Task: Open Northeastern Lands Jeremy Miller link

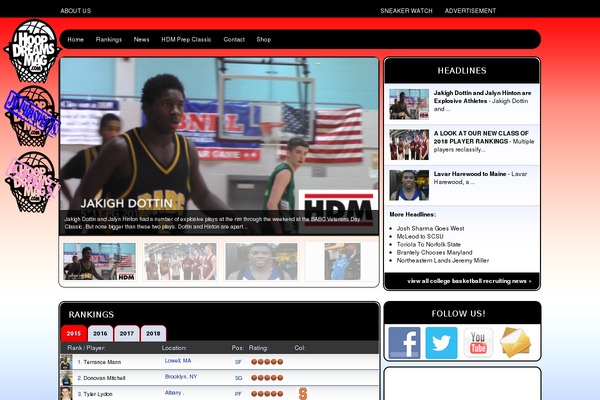Action: (443, 261)
